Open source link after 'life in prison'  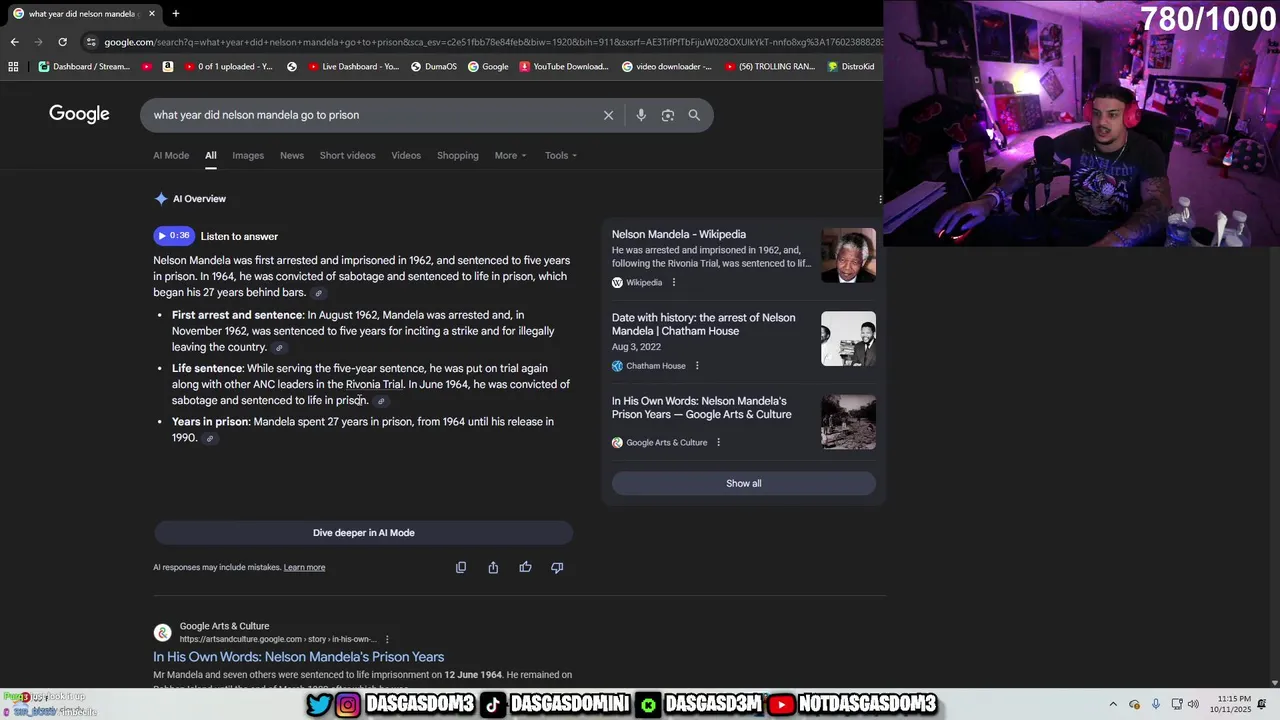coord(380,401)
